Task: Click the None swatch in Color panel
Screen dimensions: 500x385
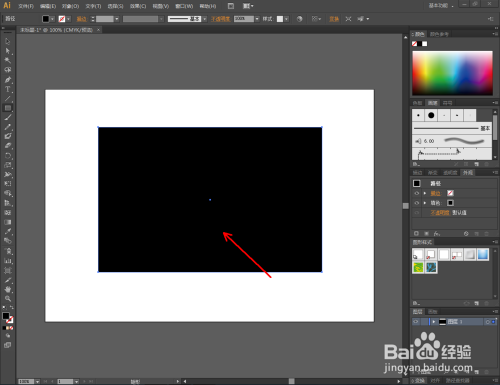Action: (414, 44)
